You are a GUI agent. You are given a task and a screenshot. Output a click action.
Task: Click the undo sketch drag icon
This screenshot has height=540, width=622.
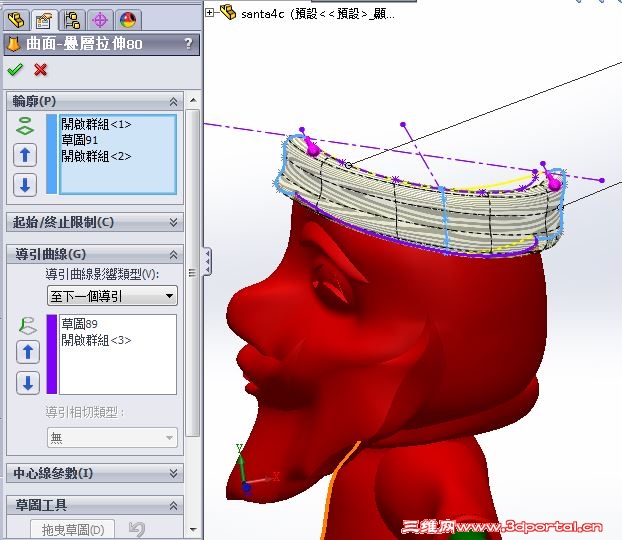point(137,529)
